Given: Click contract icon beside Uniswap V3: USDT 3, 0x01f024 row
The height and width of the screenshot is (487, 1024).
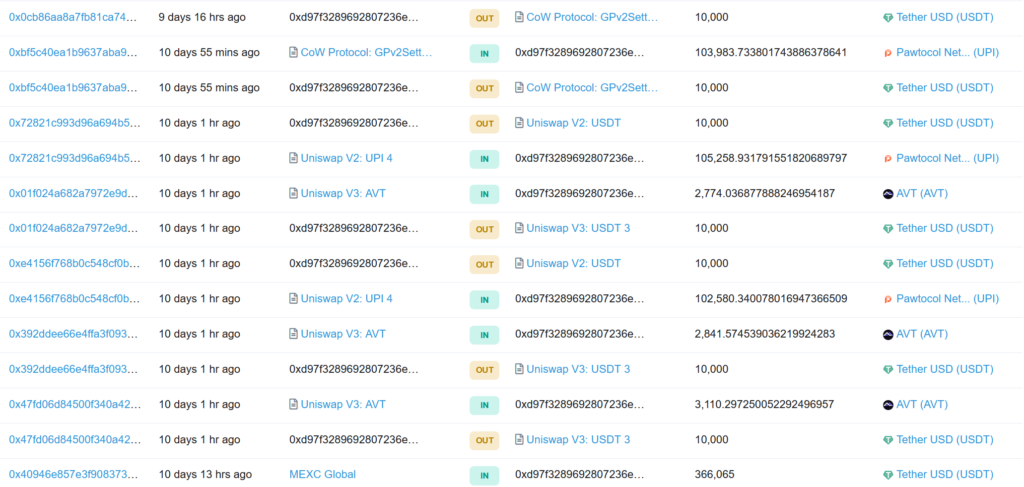Looking at the screenshot, I should [x=519, y=228].
